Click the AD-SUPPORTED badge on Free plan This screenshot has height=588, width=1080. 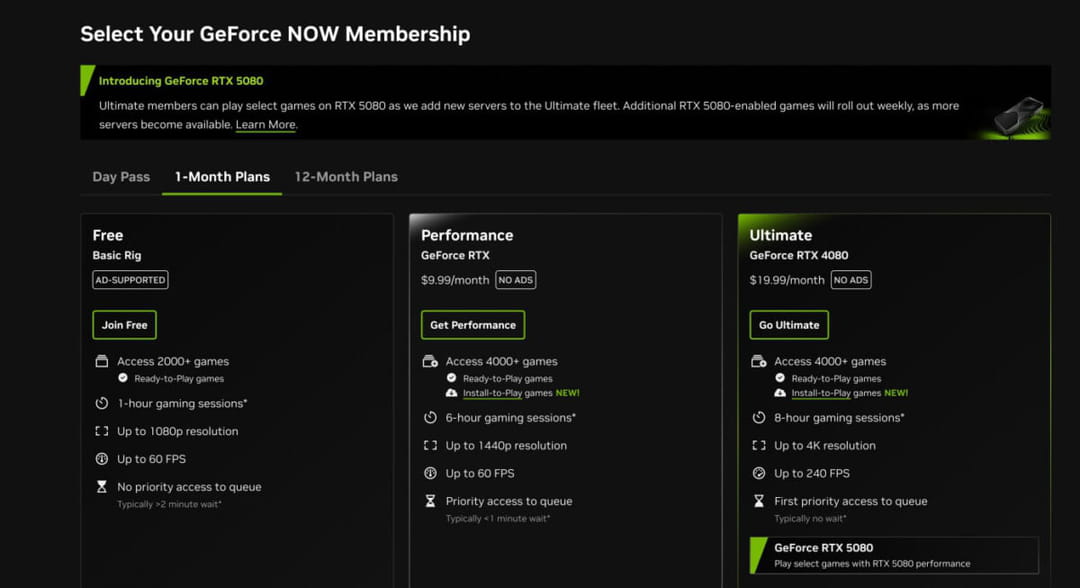[130, 280]
